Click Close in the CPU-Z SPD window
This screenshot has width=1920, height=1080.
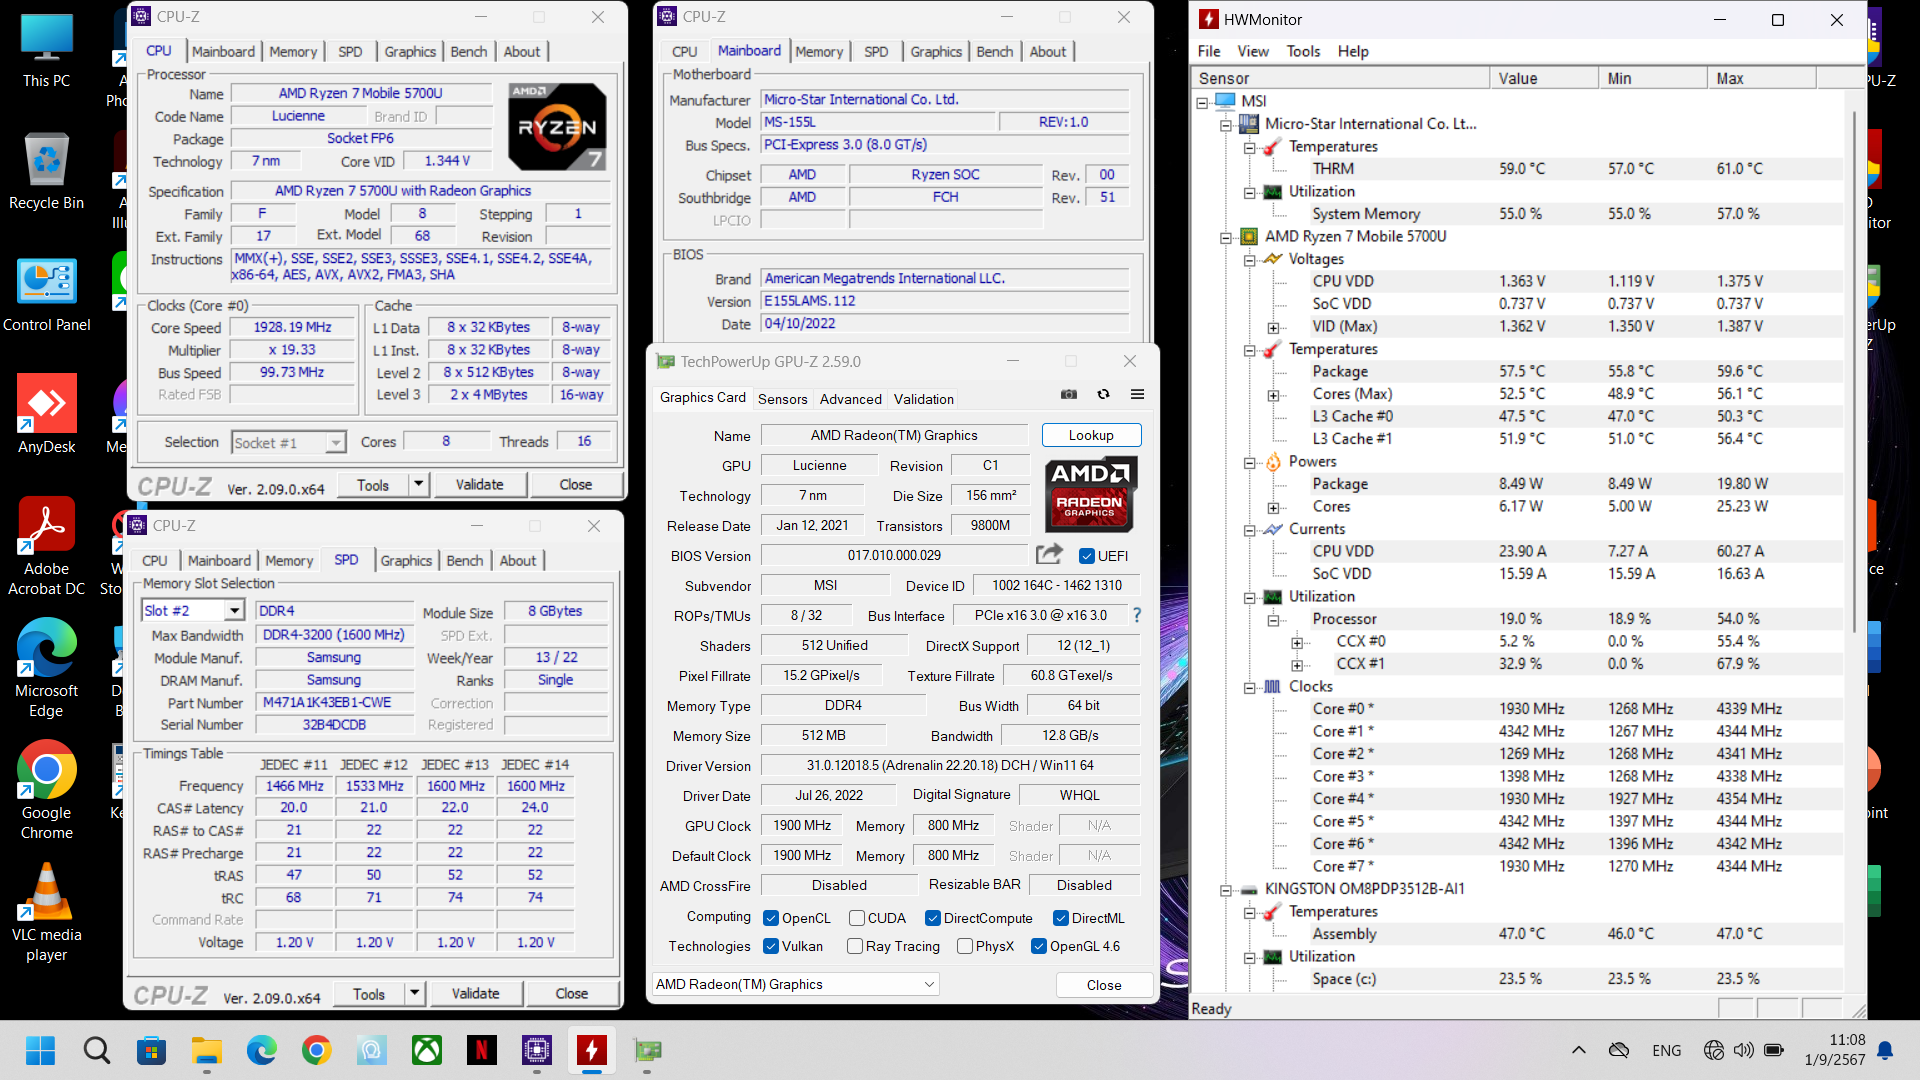(571, 993)
